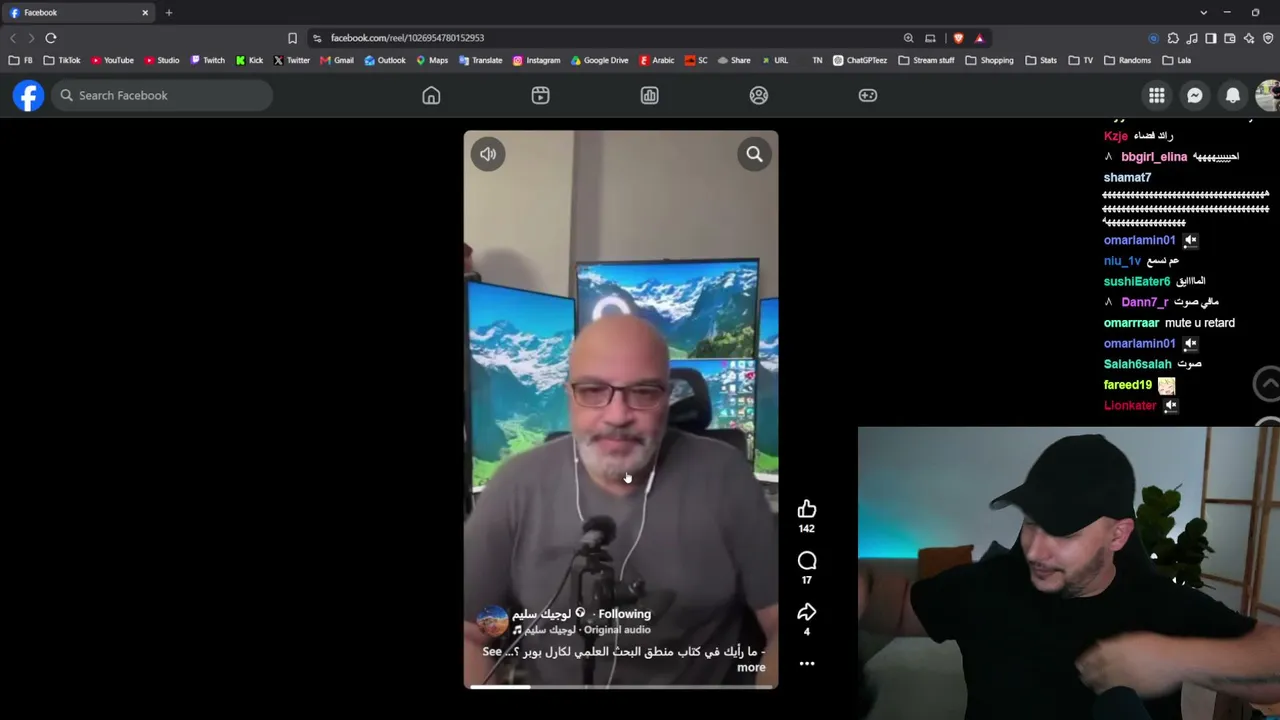Open a new browser tab
Screen dimensions: 1280x720
click(169, 13)
